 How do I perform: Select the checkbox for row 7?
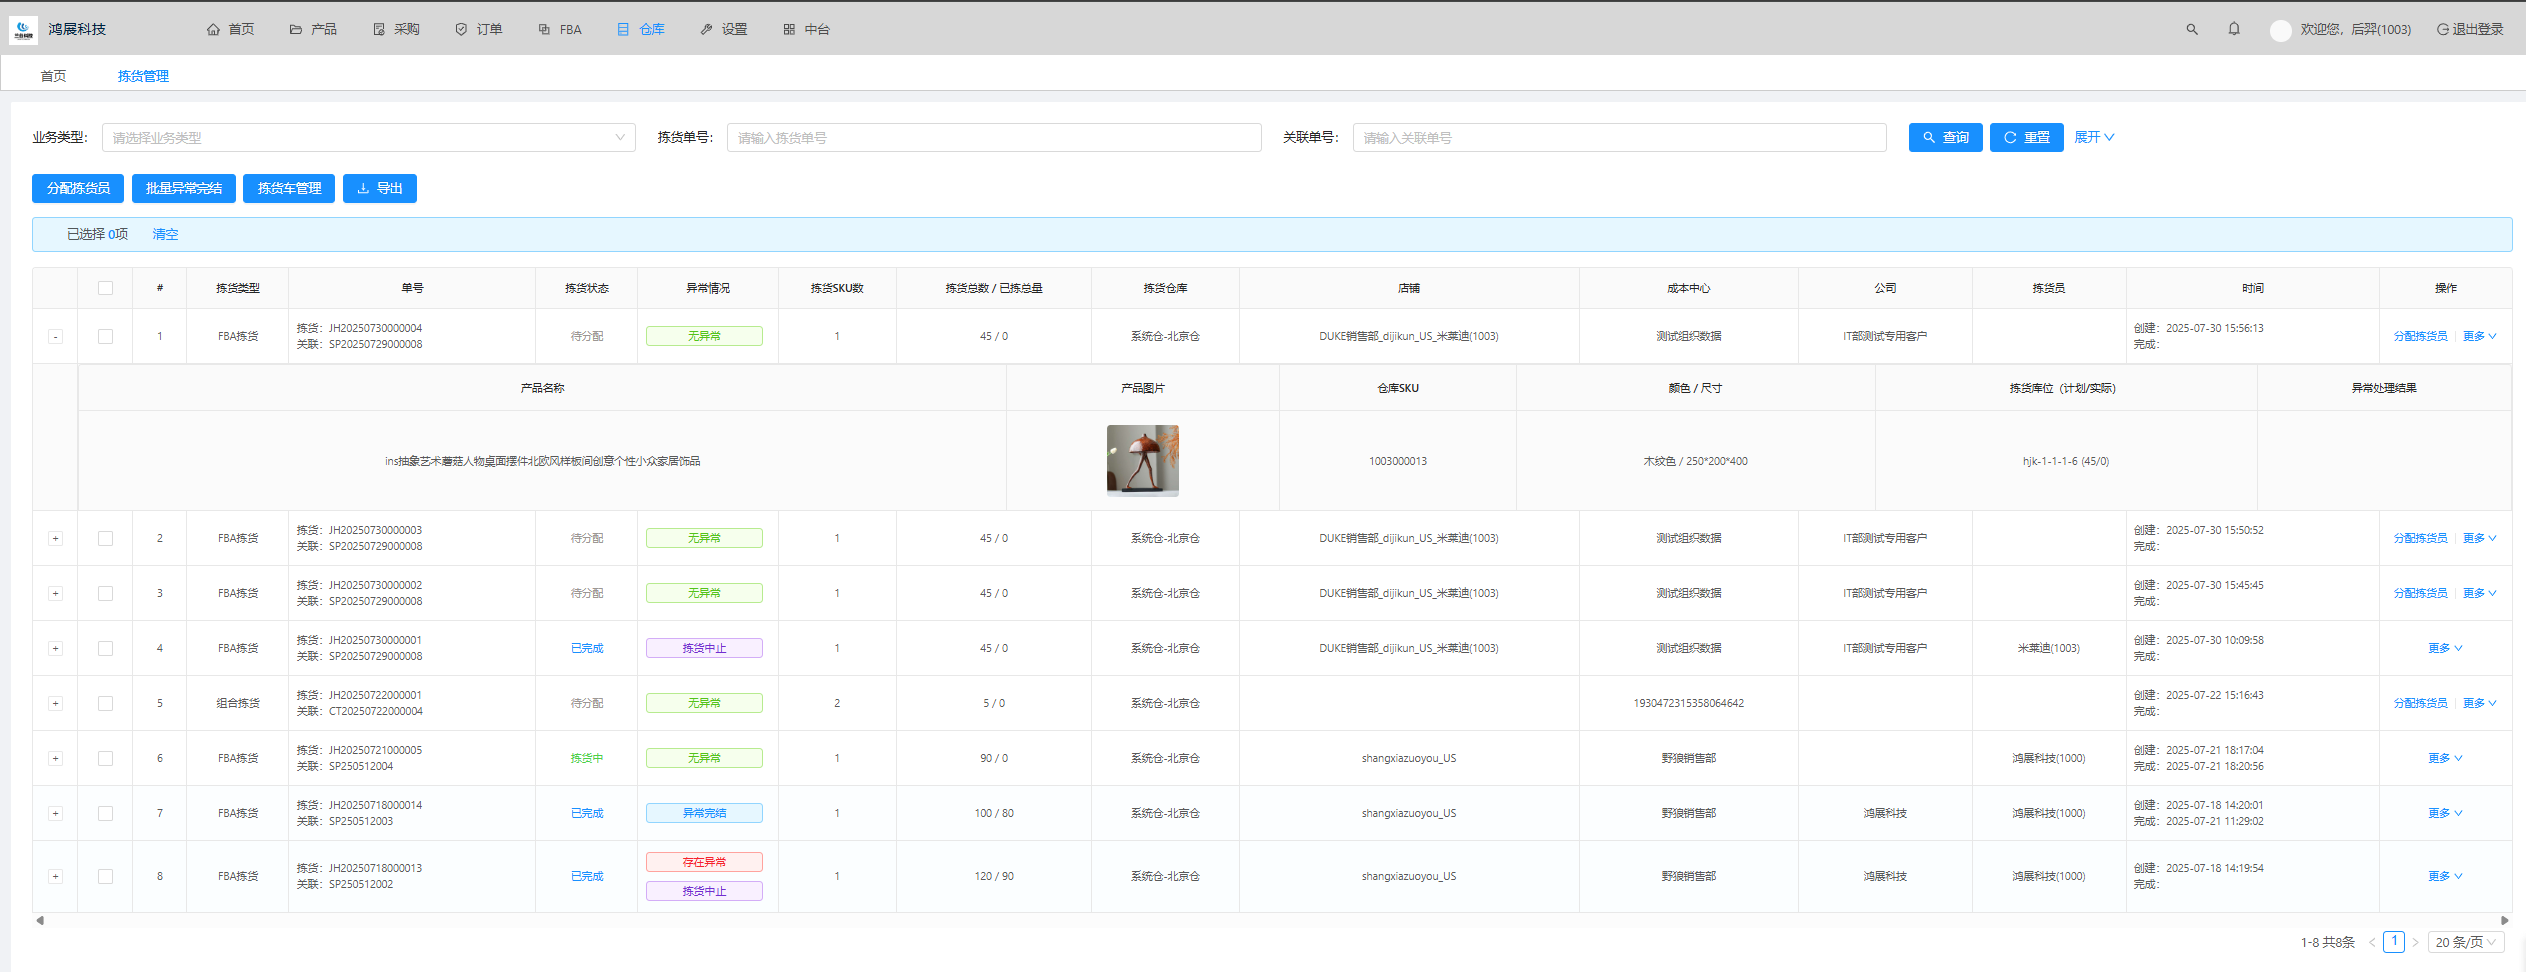(105, 814)
